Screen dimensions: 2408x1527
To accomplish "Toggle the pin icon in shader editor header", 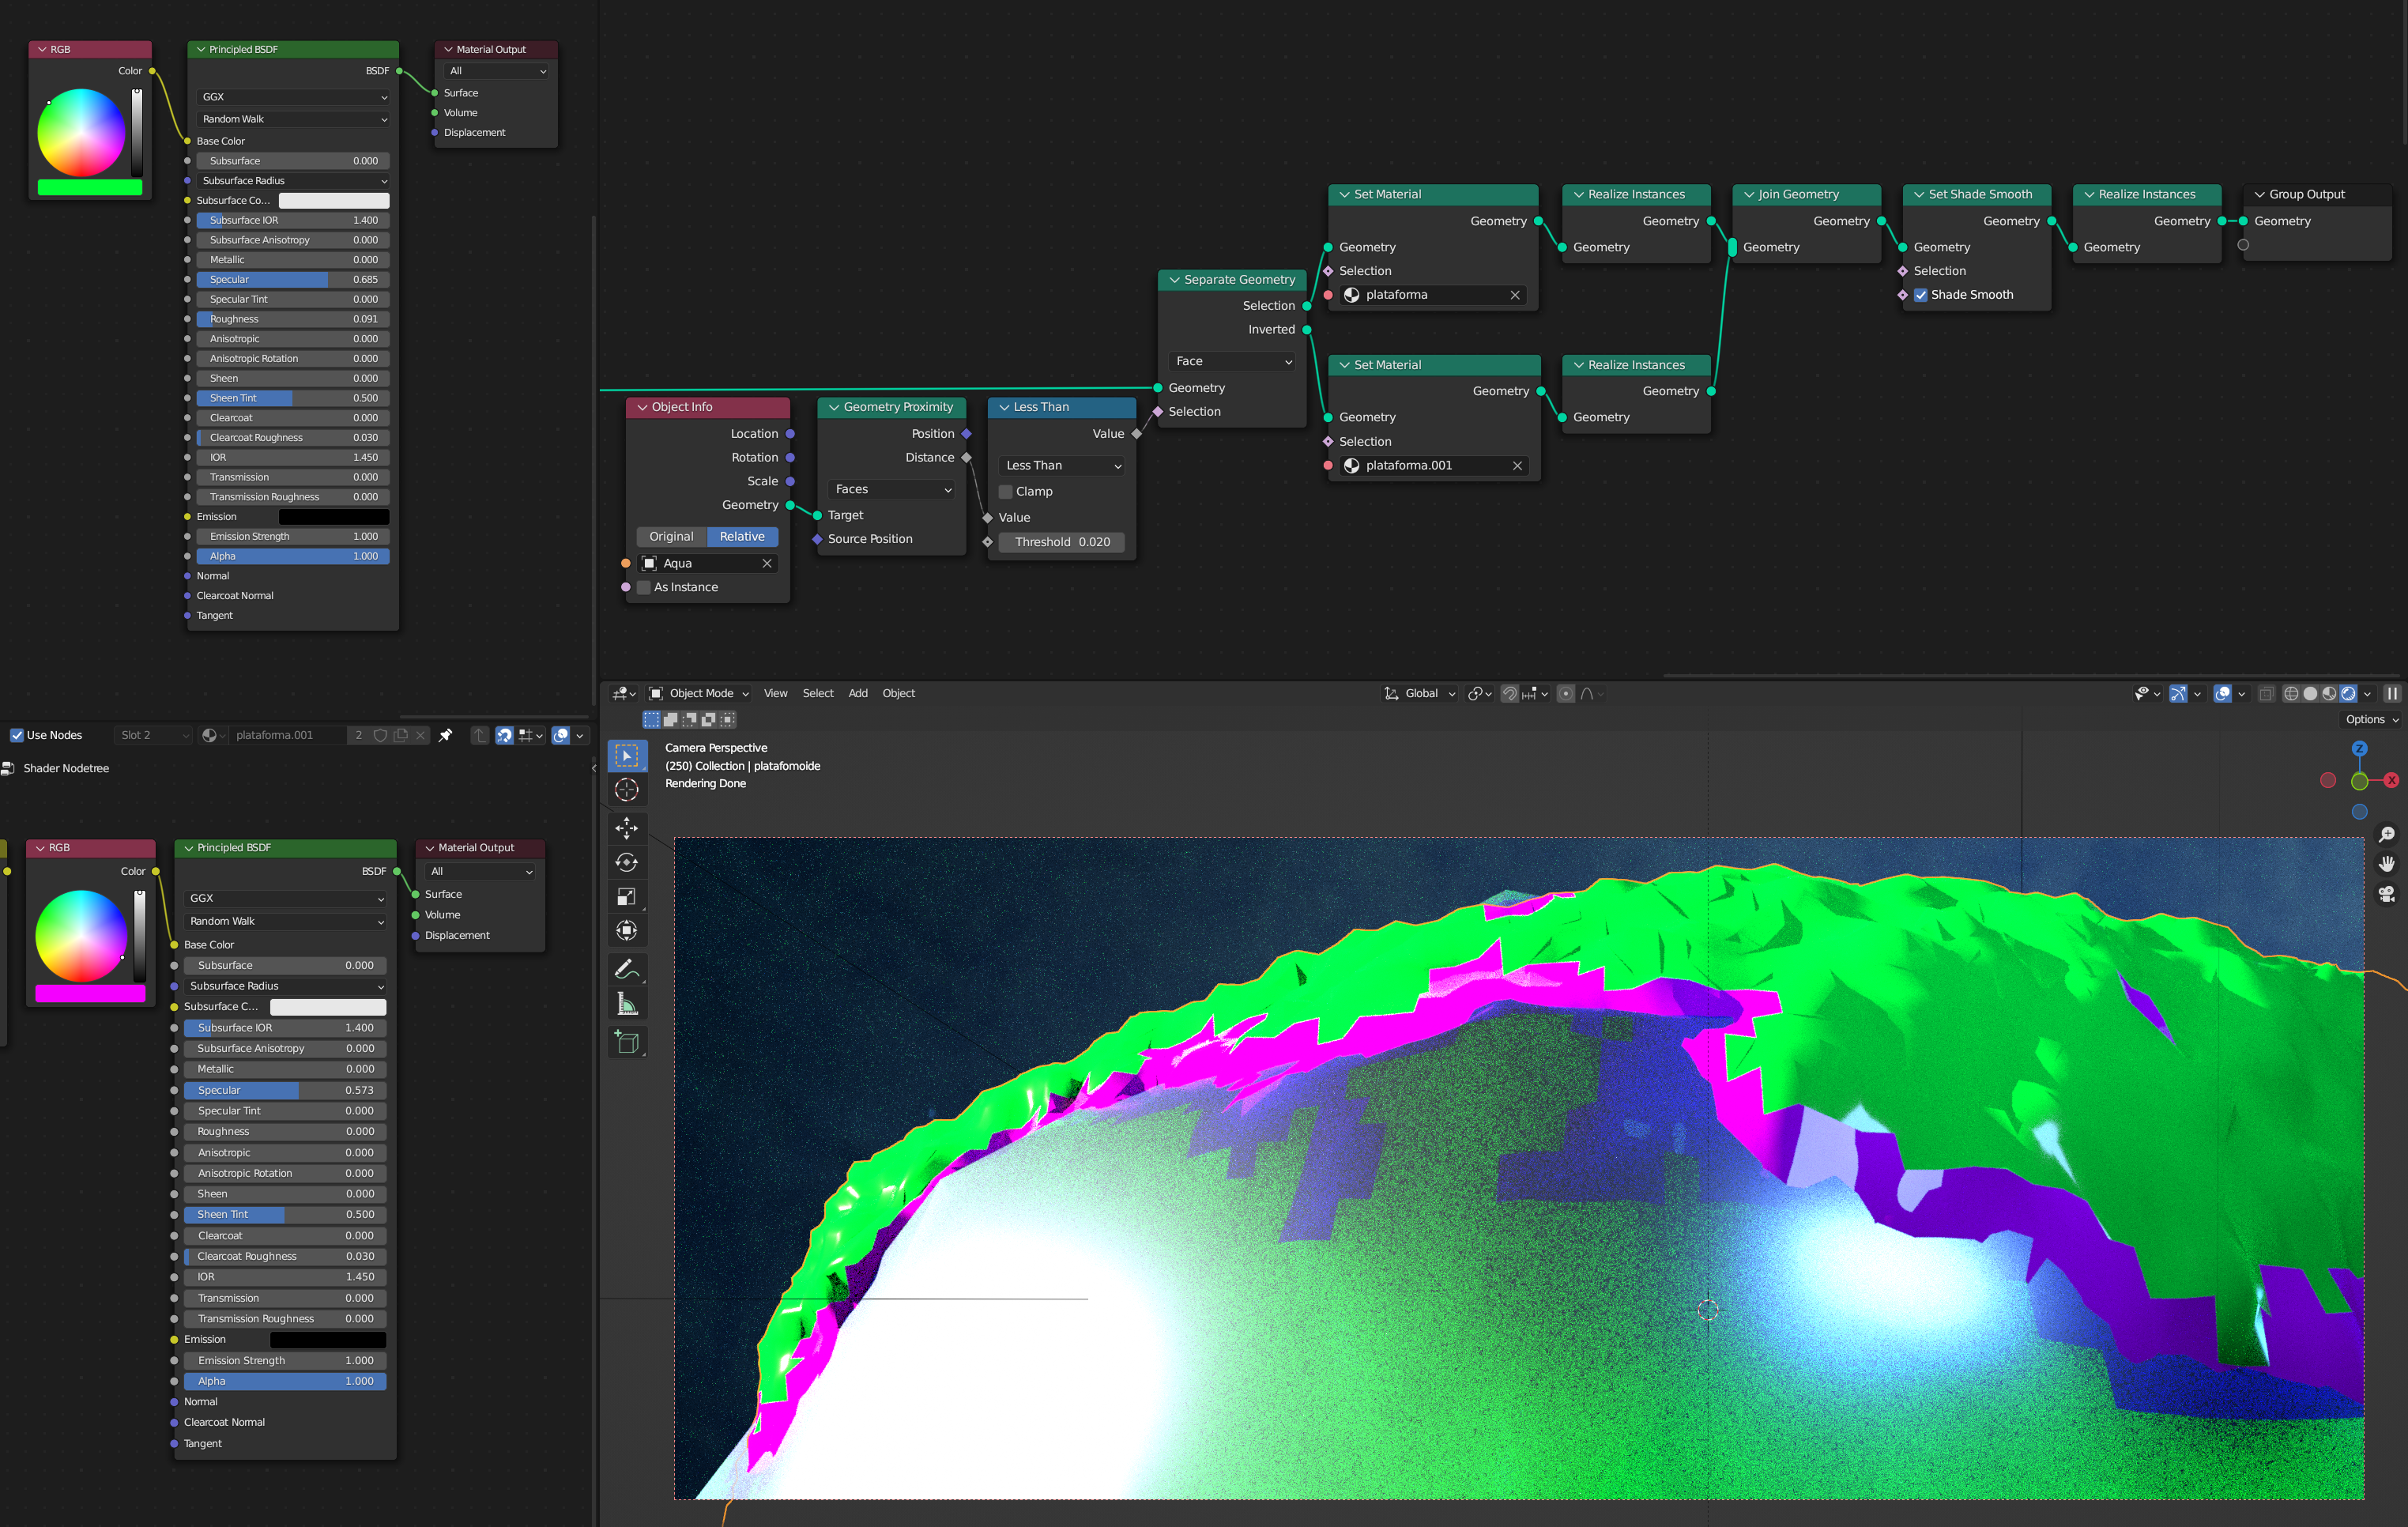I will pos(446,735).
